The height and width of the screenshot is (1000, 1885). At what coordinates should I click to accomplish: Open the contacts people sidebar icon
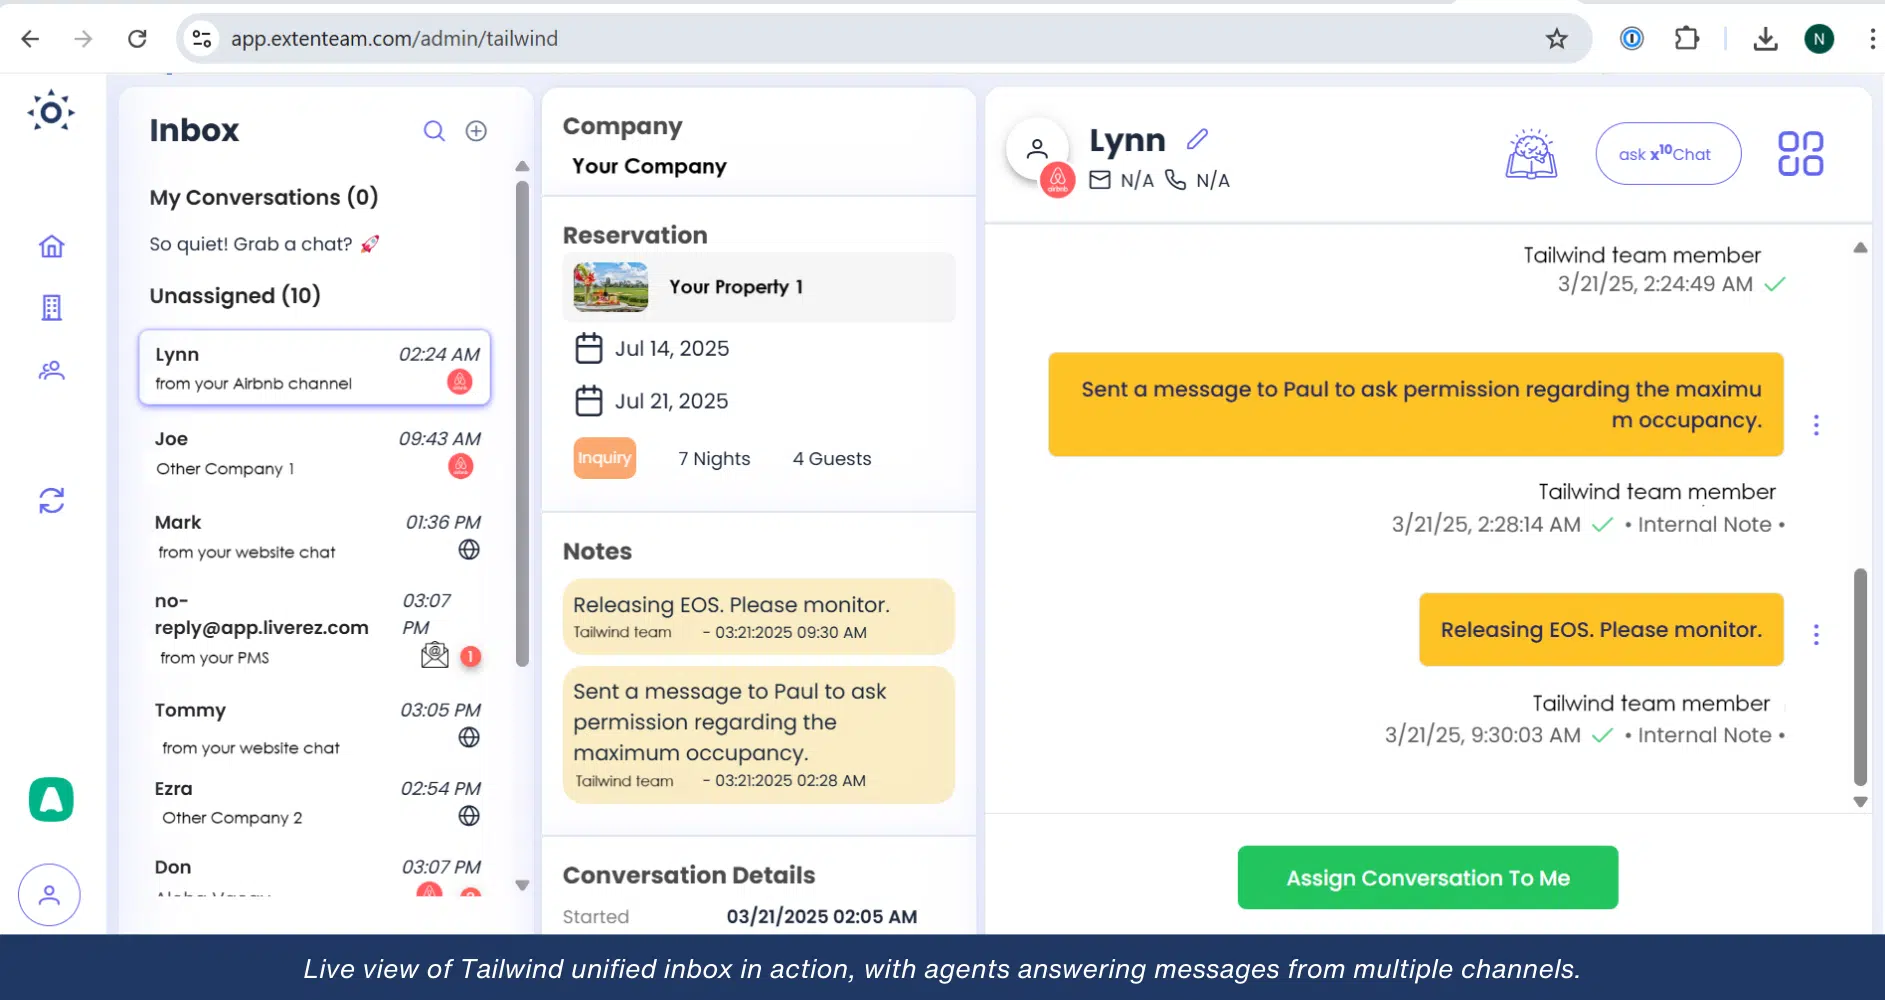pos(51,371)
